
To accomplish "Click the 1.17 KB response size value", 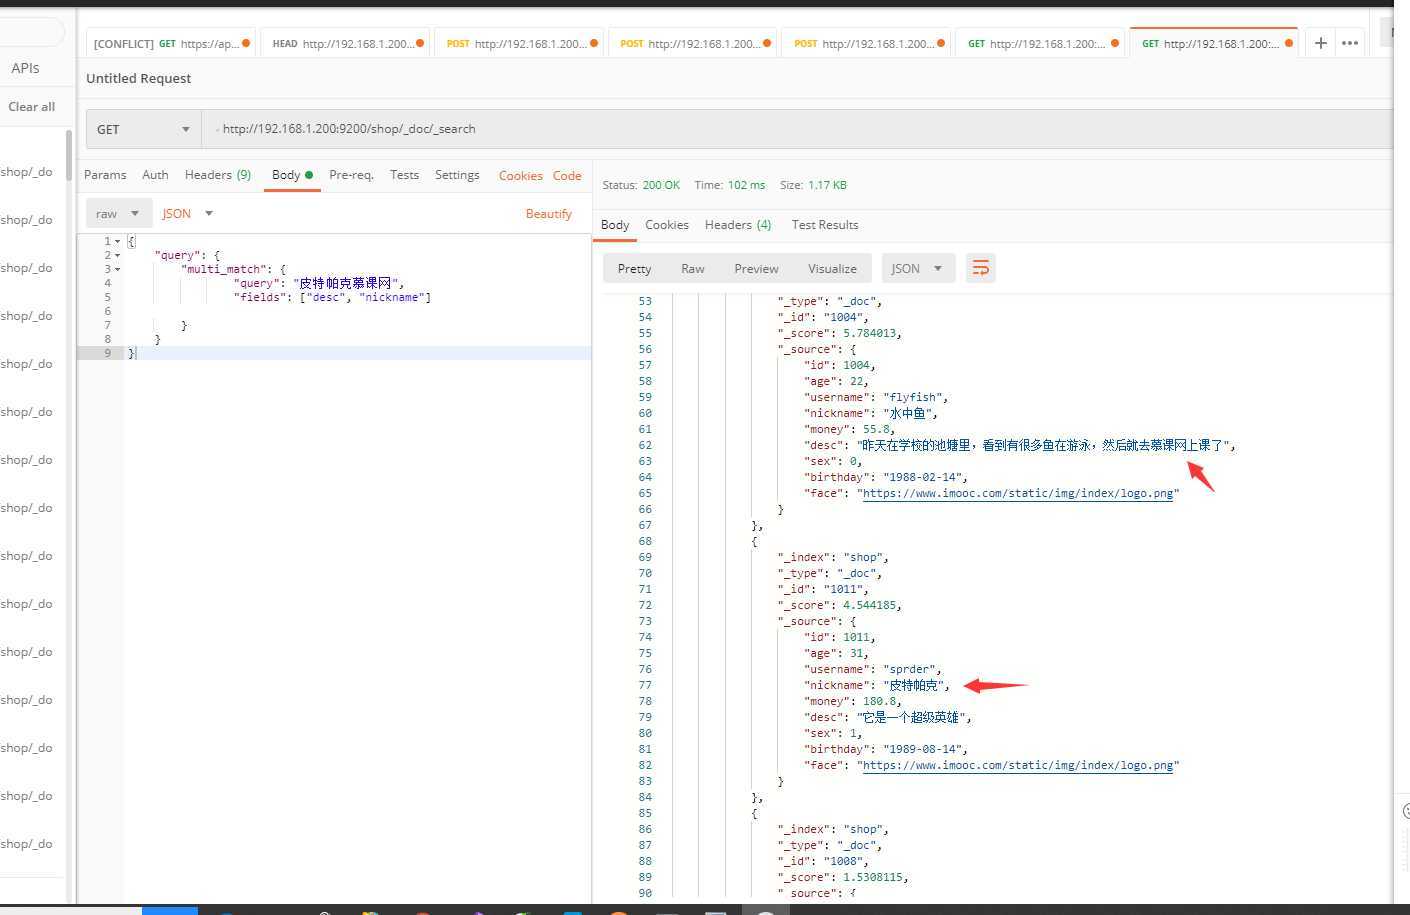I will click(828, 185).
